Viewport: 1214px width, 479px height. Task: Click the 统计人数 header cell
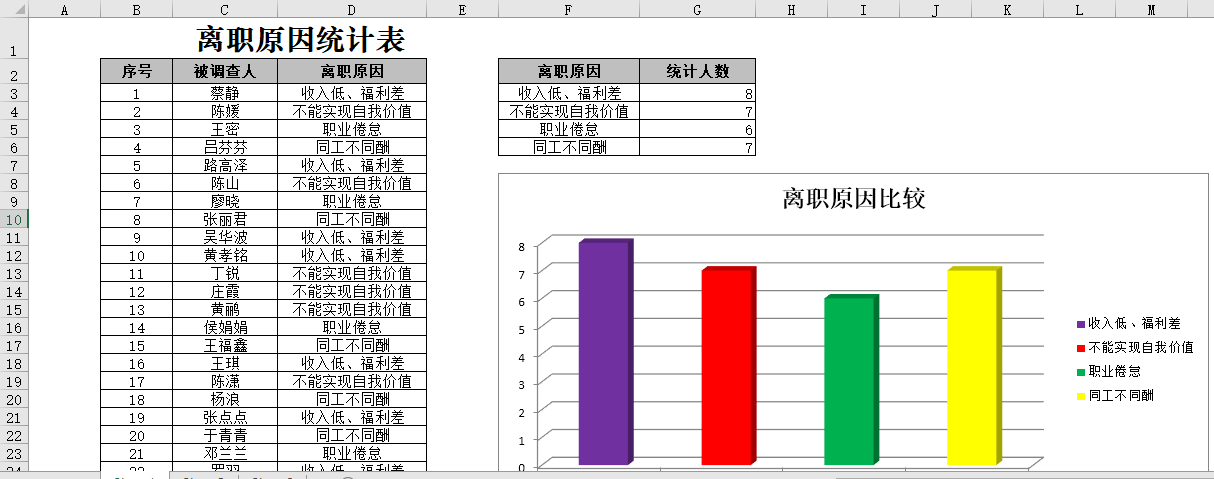point(697,71)
